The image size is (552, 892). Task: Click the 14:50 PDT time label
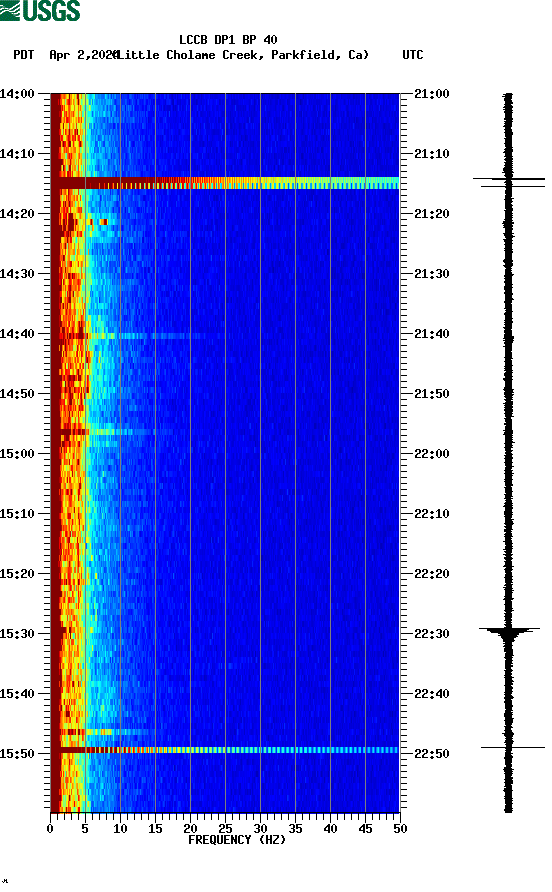point(17,394)
